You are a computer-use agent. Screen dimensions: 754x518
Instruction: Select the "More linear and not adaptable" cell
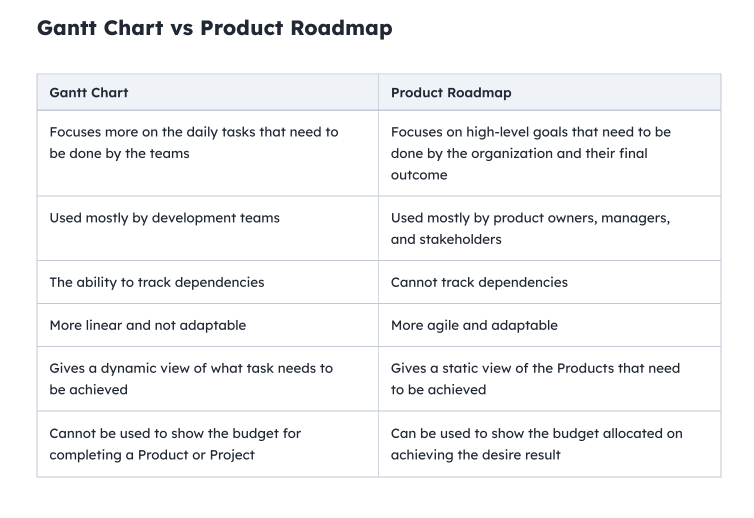147,325
